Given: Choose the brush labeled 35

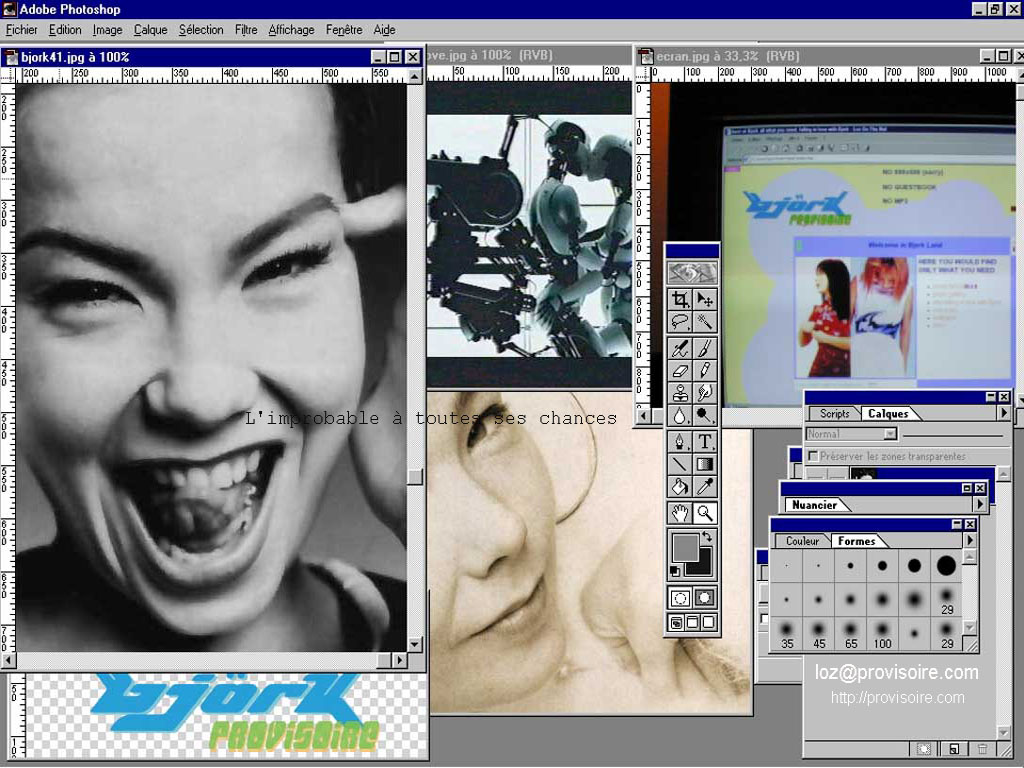Looking at the screenshot, I should coord(787,635).
